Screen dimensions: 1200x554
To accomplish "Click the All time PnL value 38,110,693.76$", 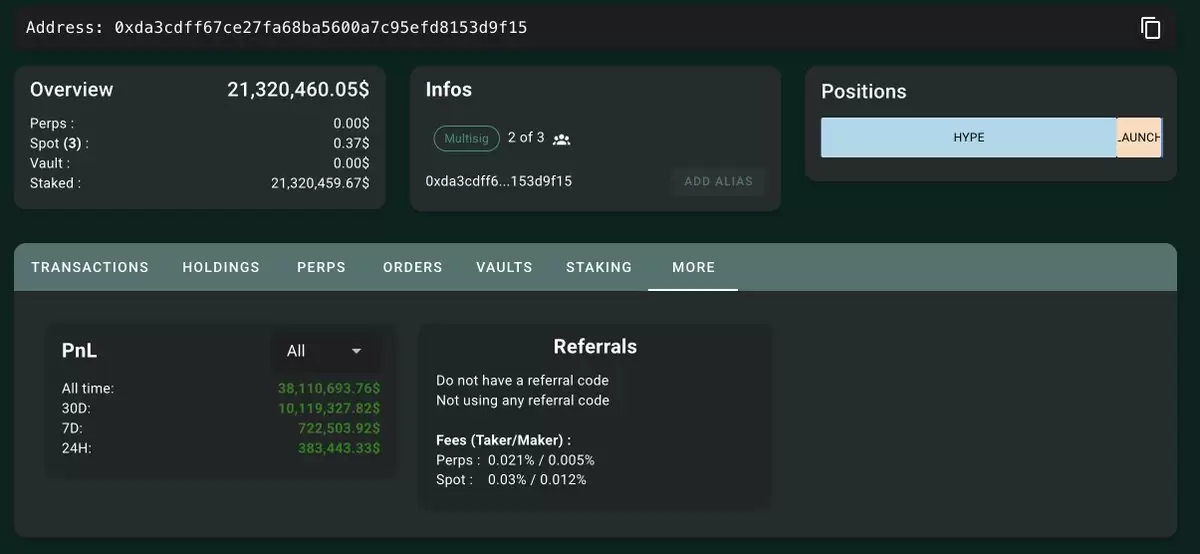I will coord(329,388).
